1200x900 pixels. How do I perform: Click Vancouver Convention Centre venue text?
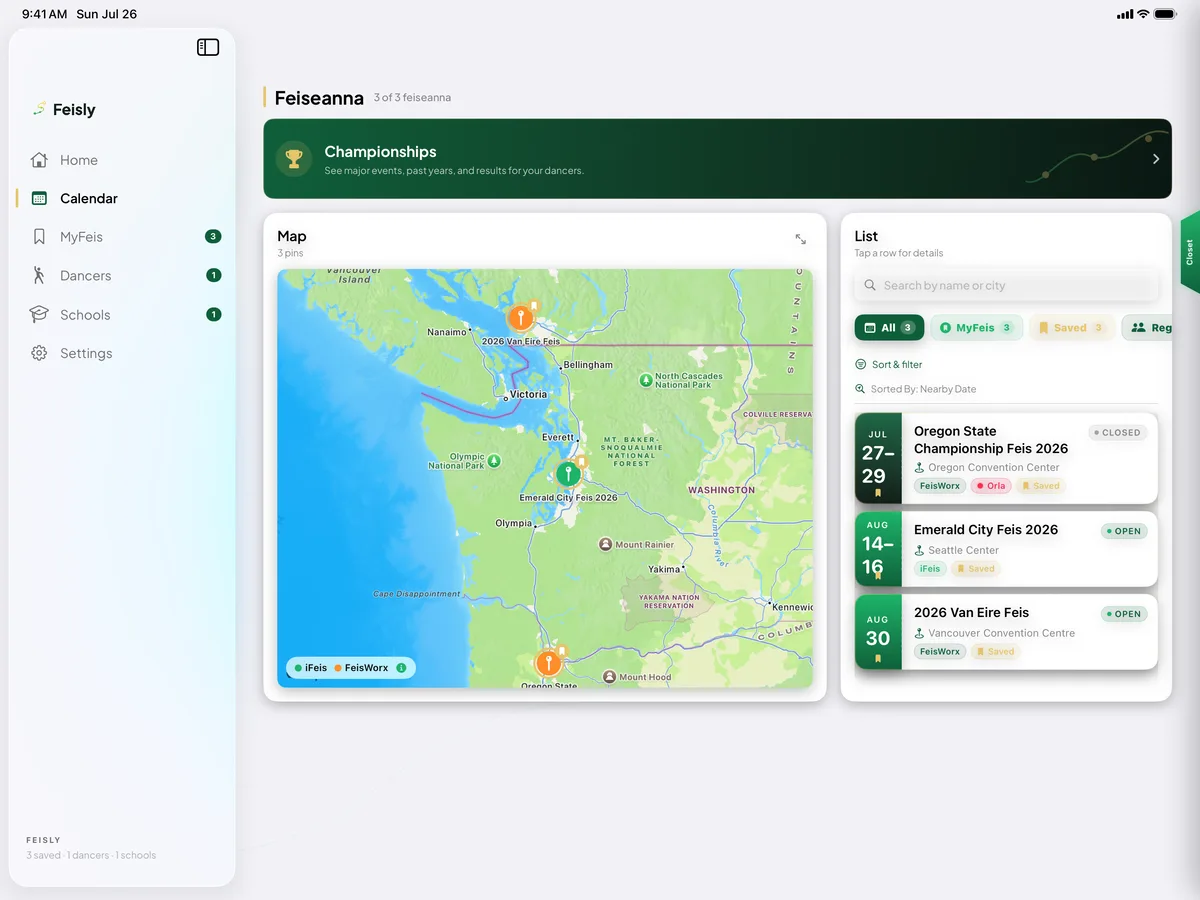coord(1002,633)
